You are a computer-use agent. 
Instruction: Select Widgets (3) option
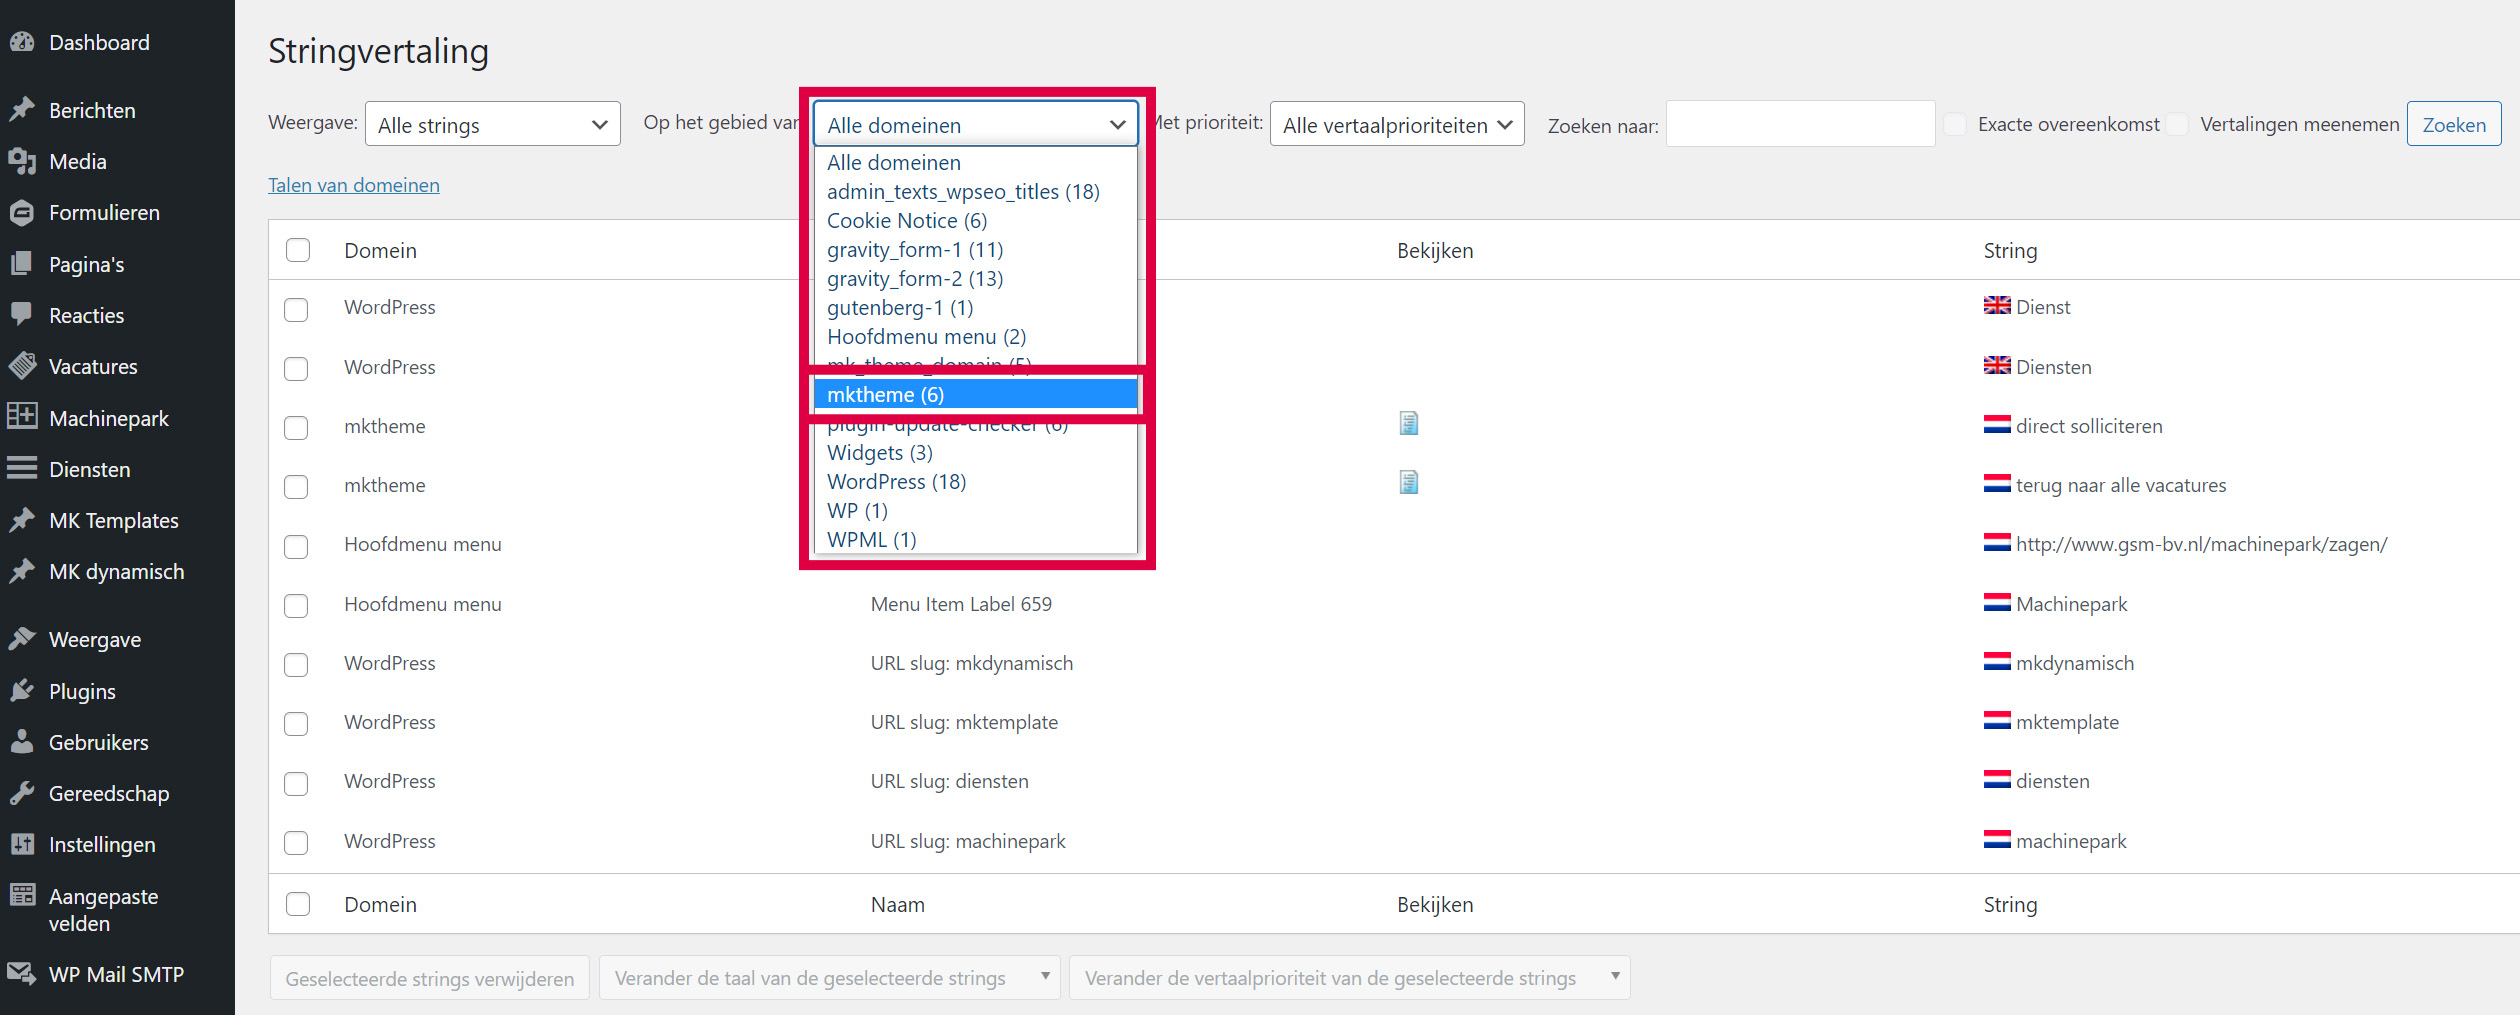click(976, 452)
